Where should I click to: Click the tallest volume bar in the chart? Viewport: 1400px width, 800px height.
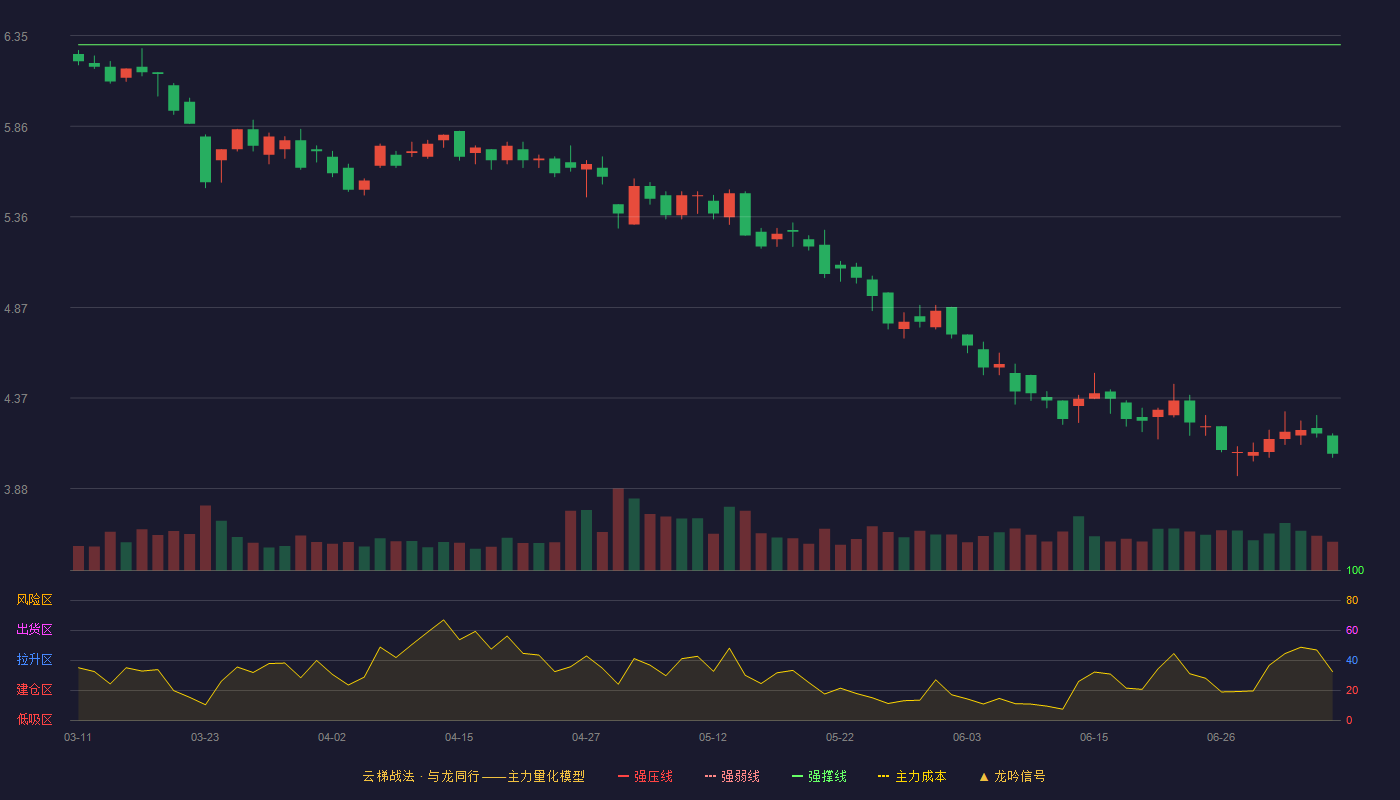tap(618, 529)
